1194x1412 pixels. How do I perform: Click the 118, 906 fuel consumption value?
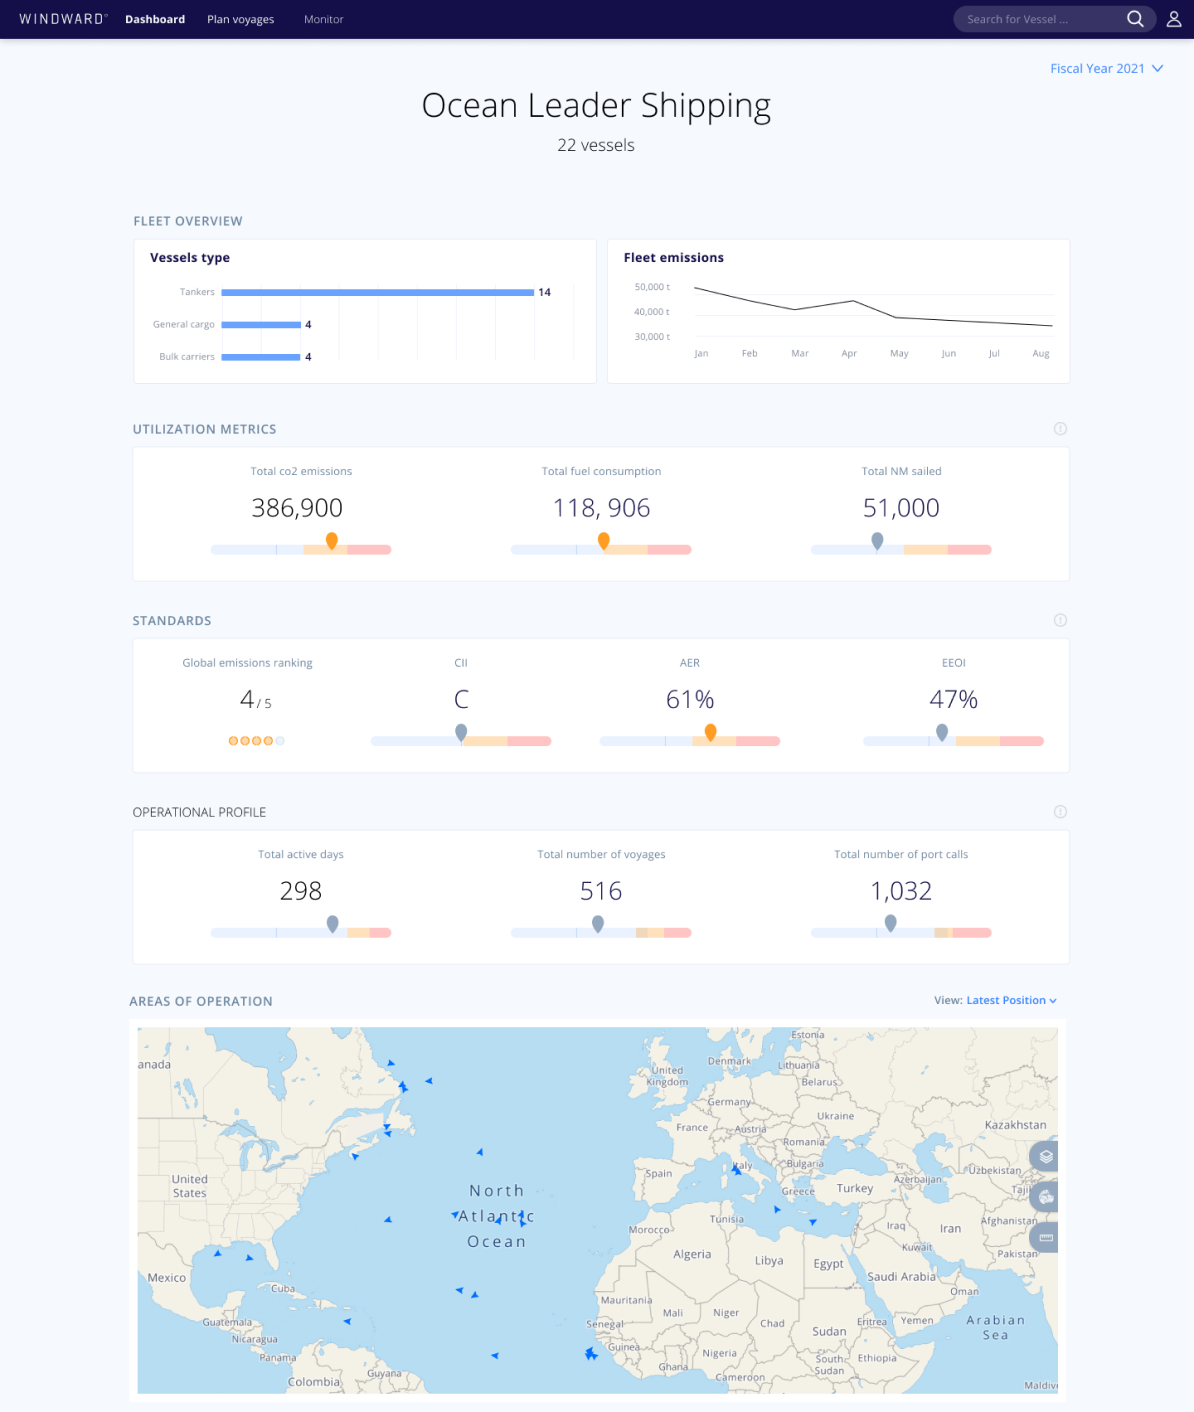pyautogui.click(x=601, y=508)
